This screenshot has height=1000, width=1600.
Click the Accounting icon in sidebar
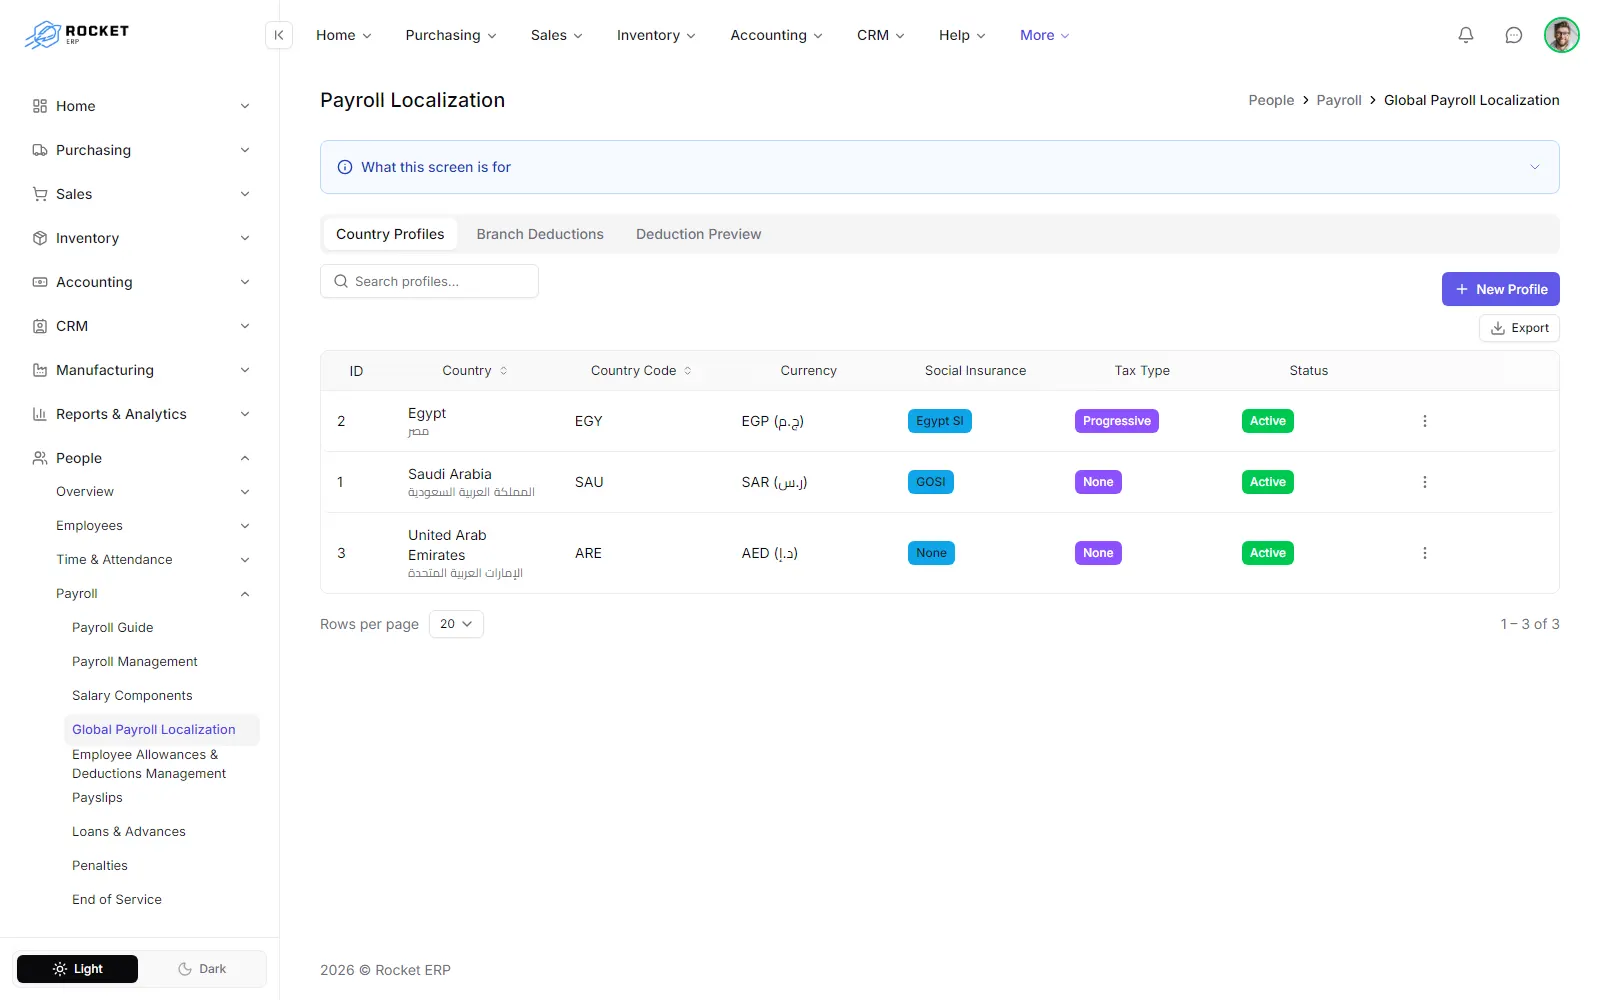40,282
